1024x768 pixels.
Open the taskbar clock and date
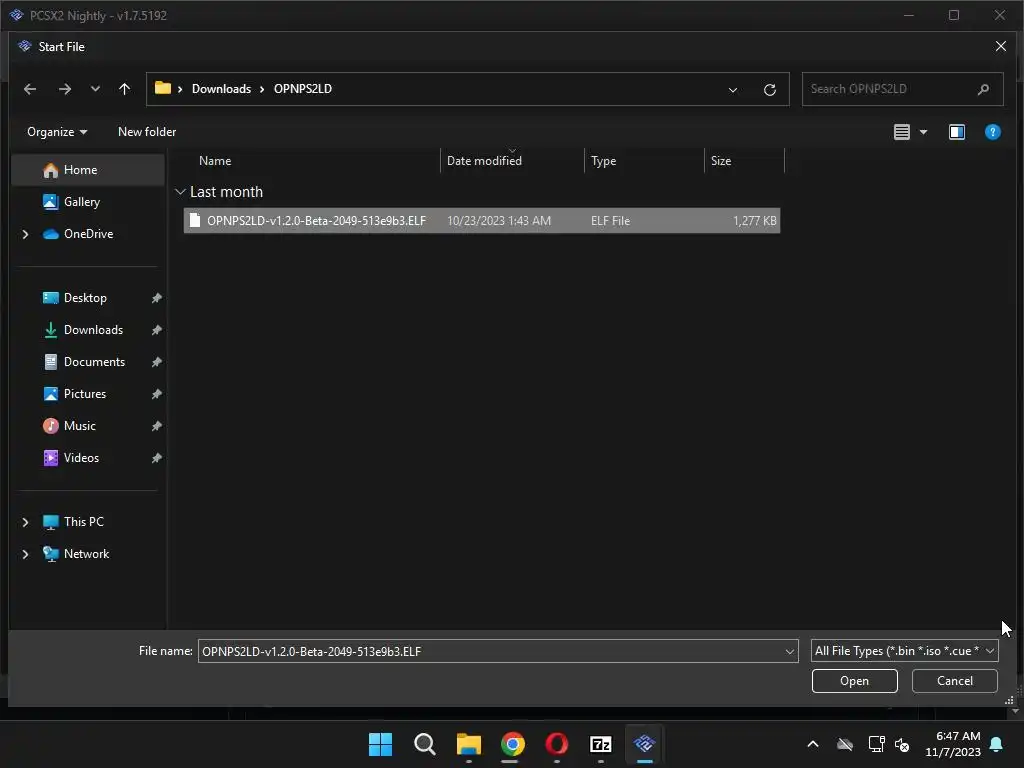[953, 744]
